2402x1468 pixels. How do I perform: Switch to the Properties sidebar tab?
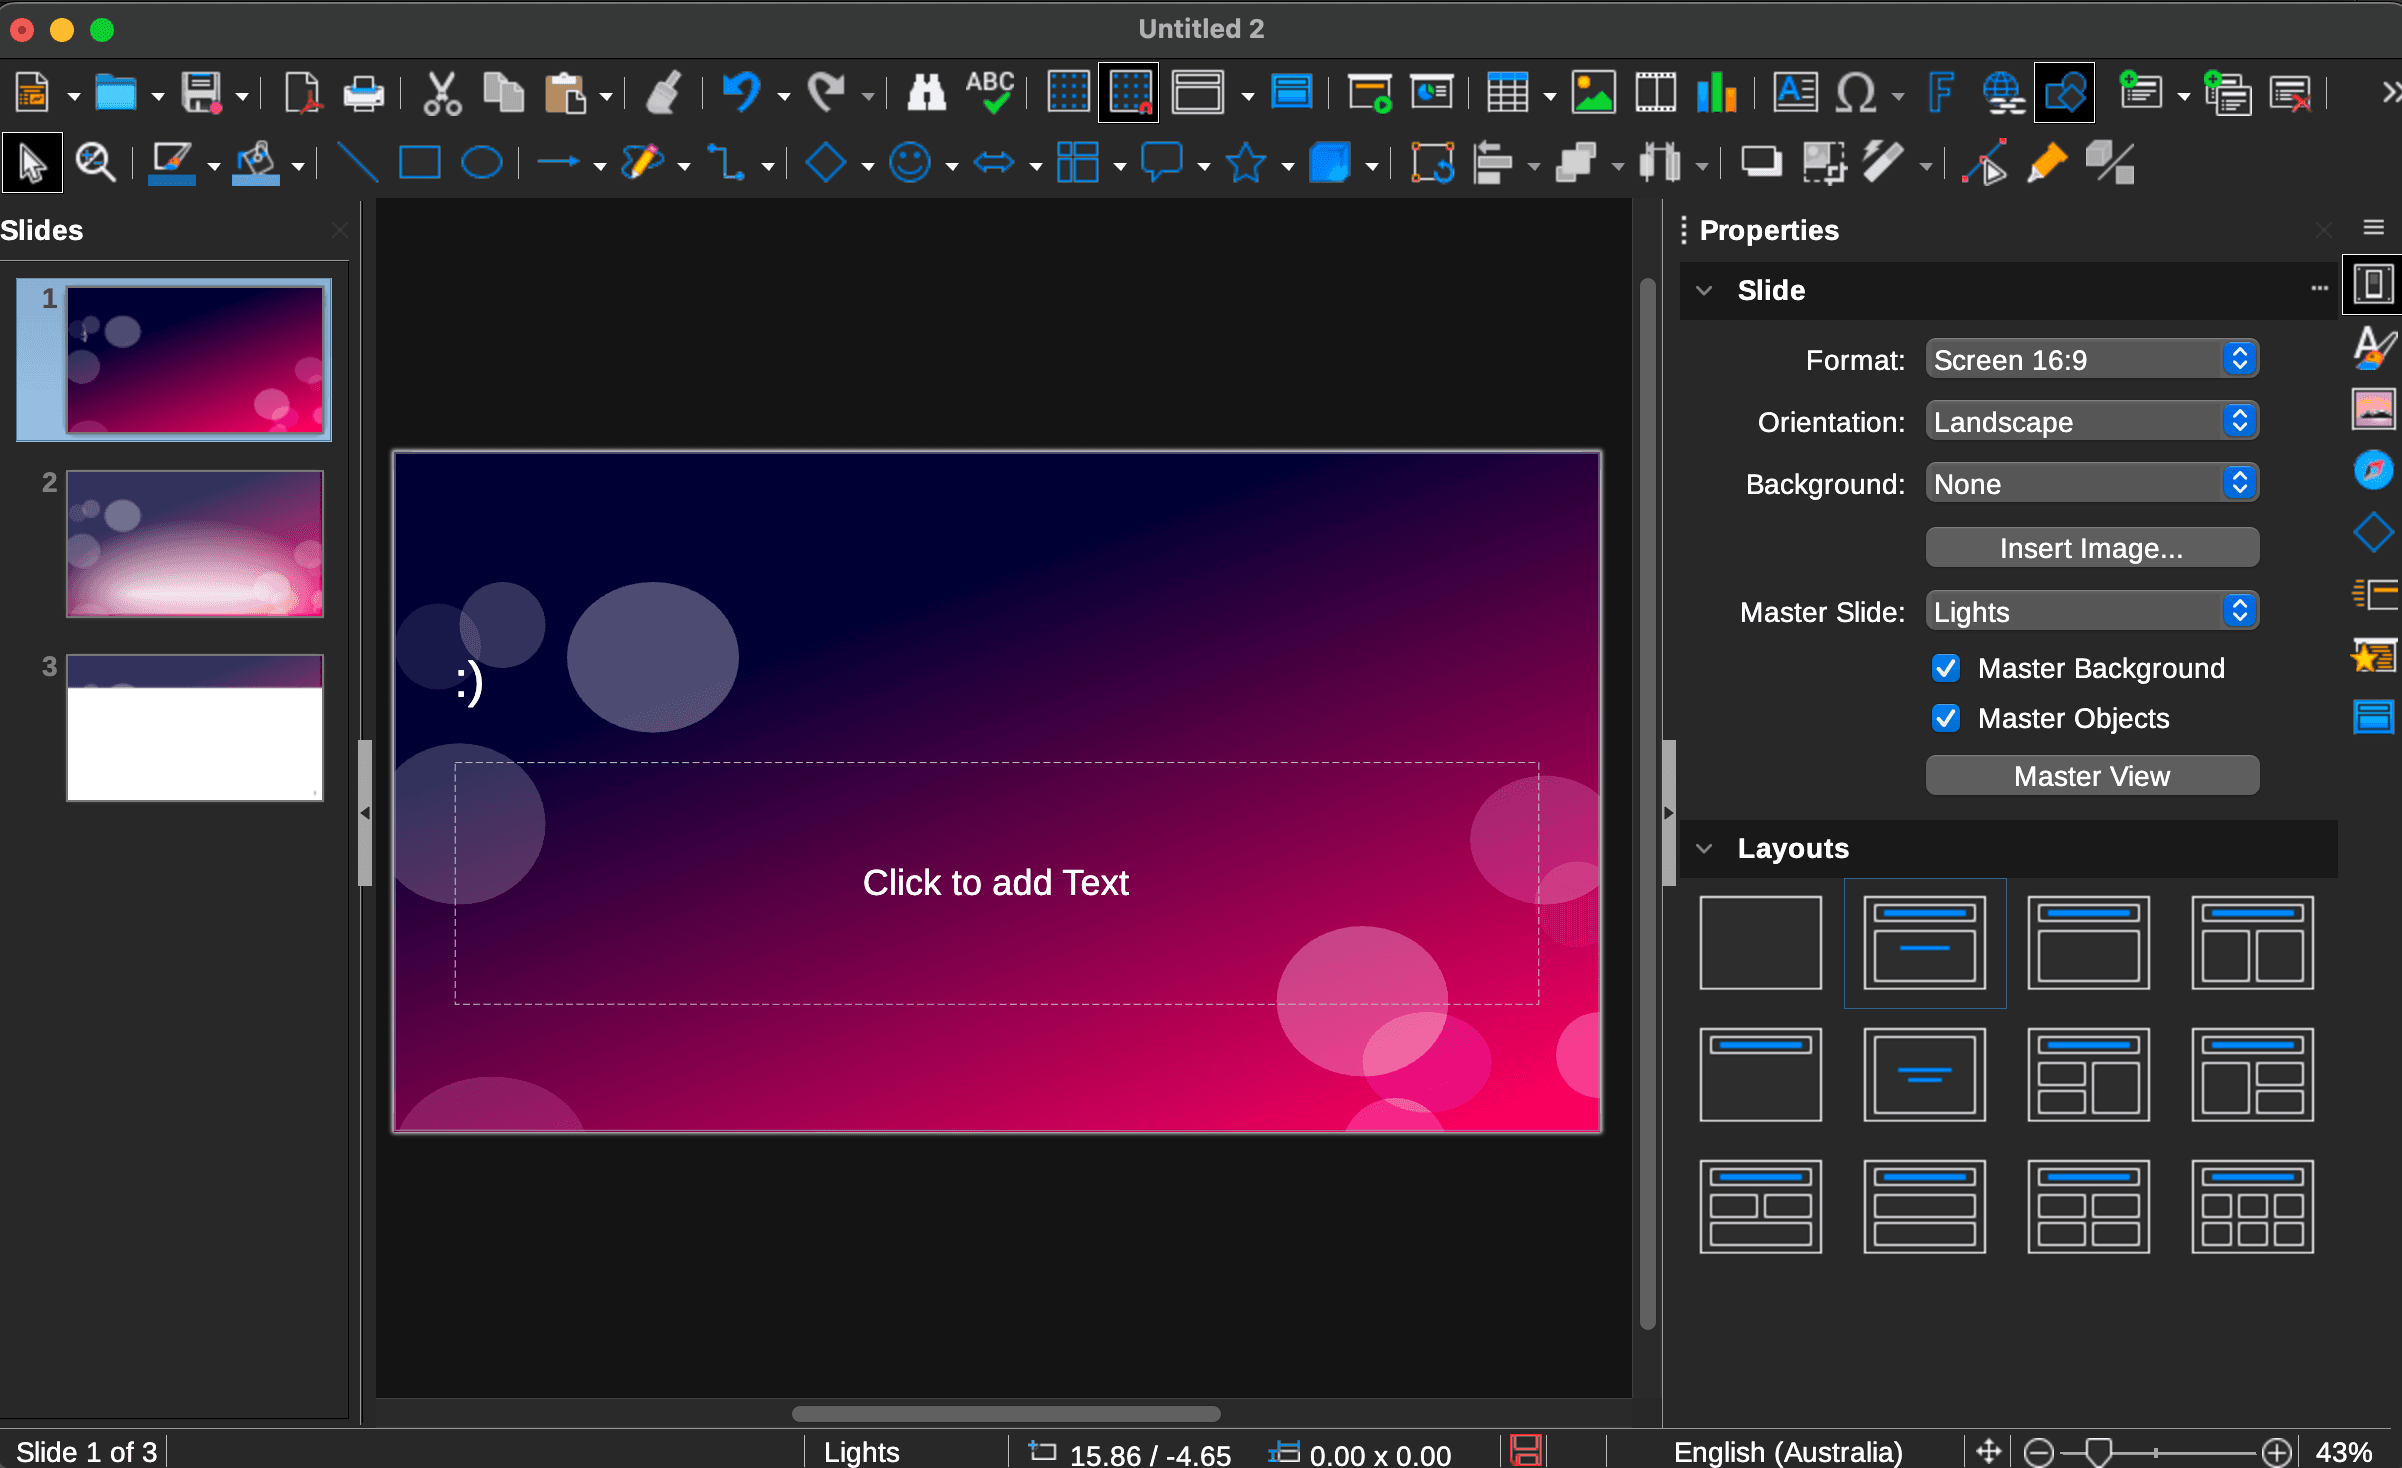[2373, 284]
